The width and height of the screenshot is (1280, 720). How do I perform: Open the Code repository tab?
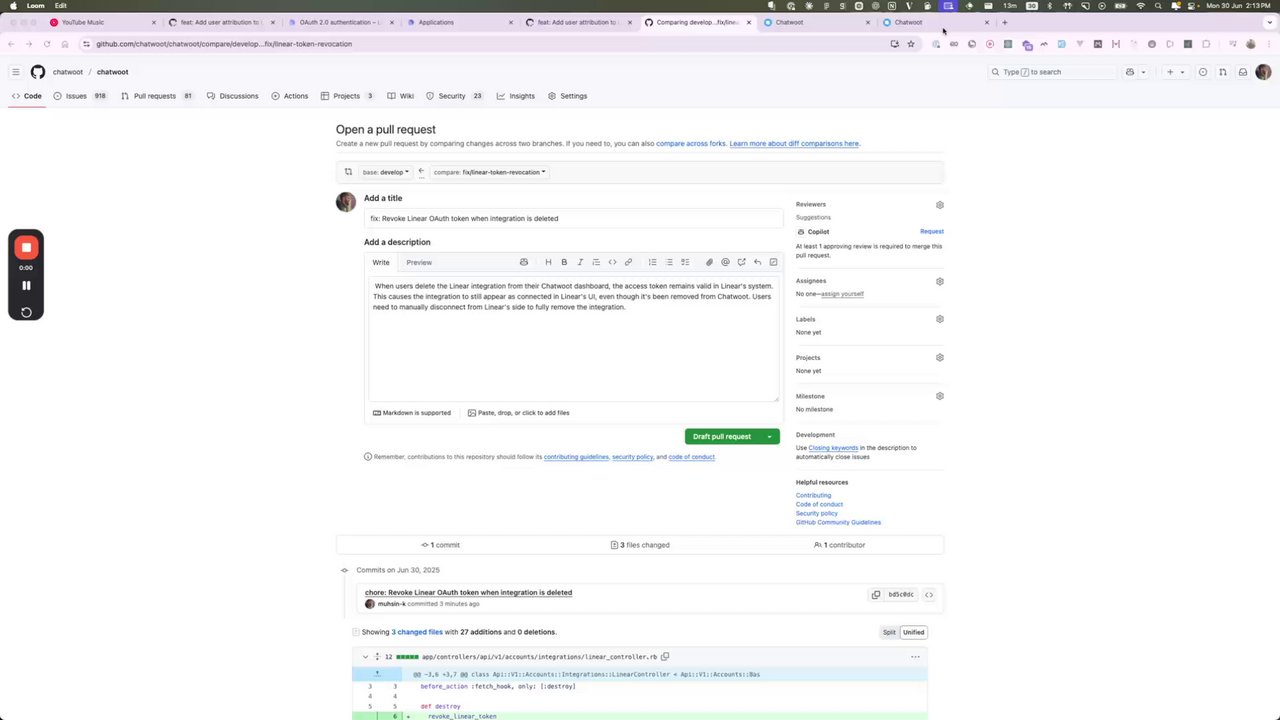[27, 96]
